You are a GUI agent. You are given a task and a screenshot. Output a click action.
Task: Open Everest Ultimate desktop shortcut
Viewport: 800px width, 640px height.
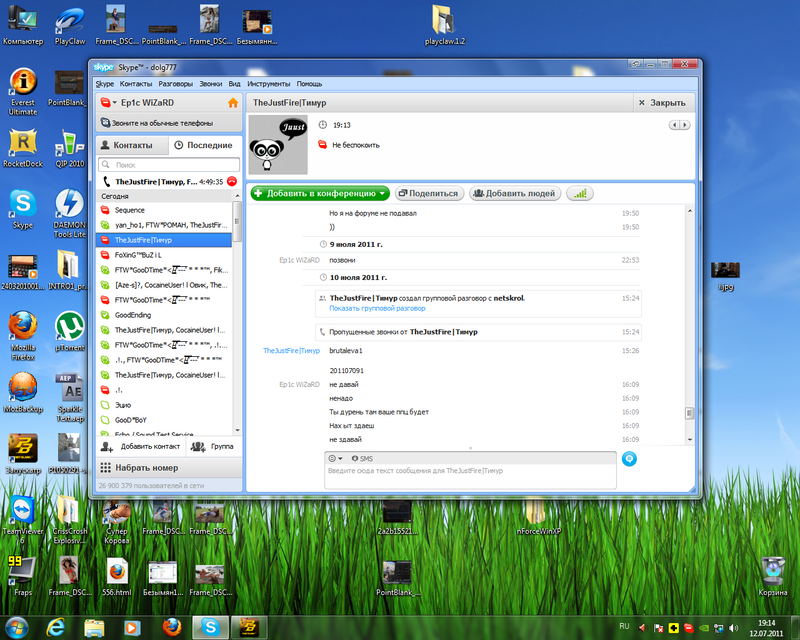[x=23, y=91]
